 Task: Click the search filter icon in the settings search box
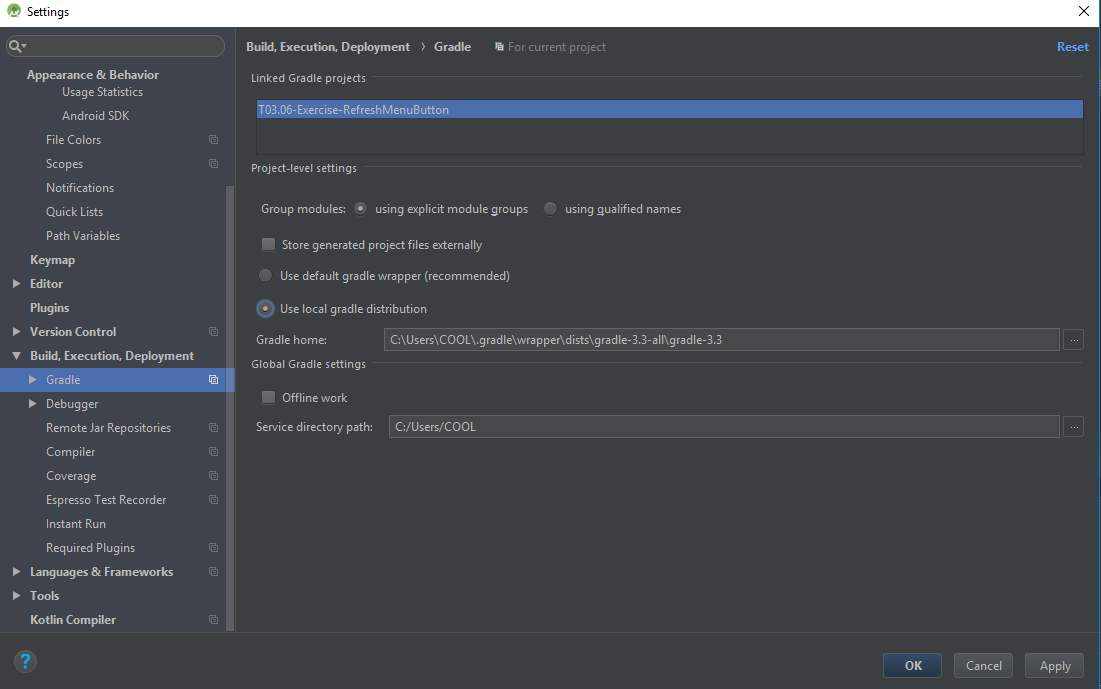point(14,45)
